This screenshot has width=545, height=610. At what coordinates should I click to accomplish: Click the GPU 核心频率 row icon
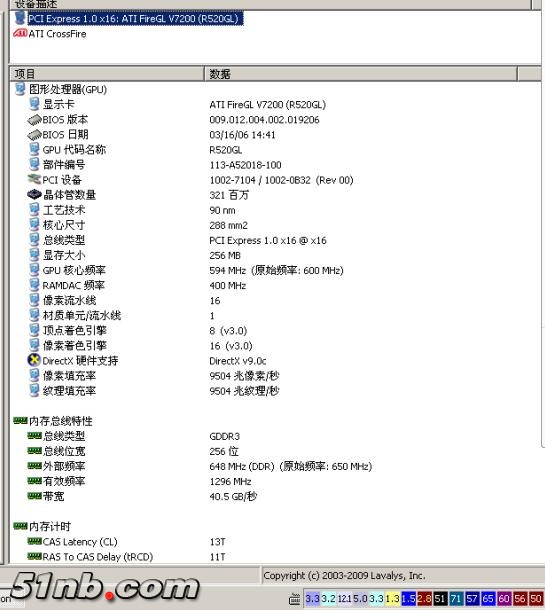[34, 270]
